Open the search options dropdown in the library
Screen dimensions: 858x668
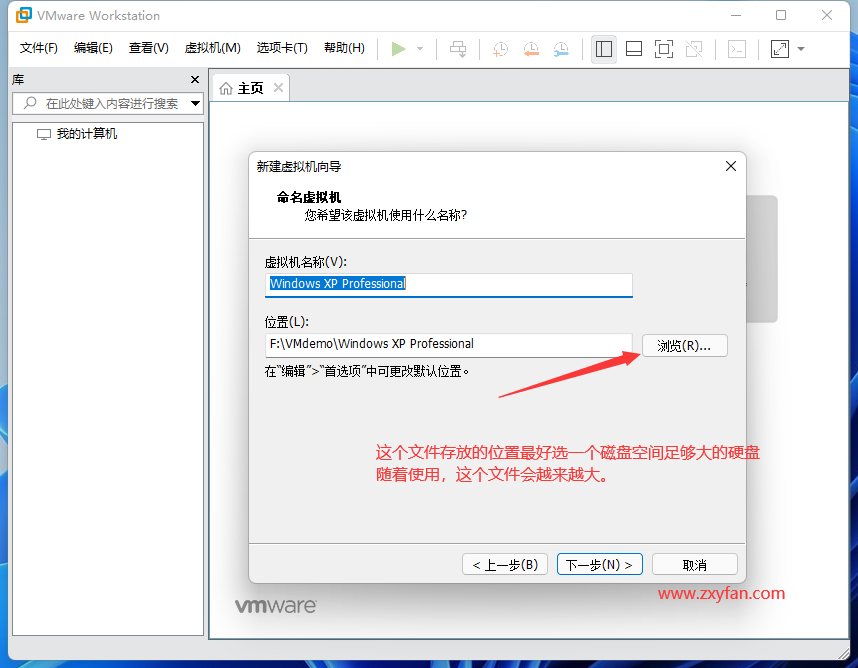(x=196, y=103)
